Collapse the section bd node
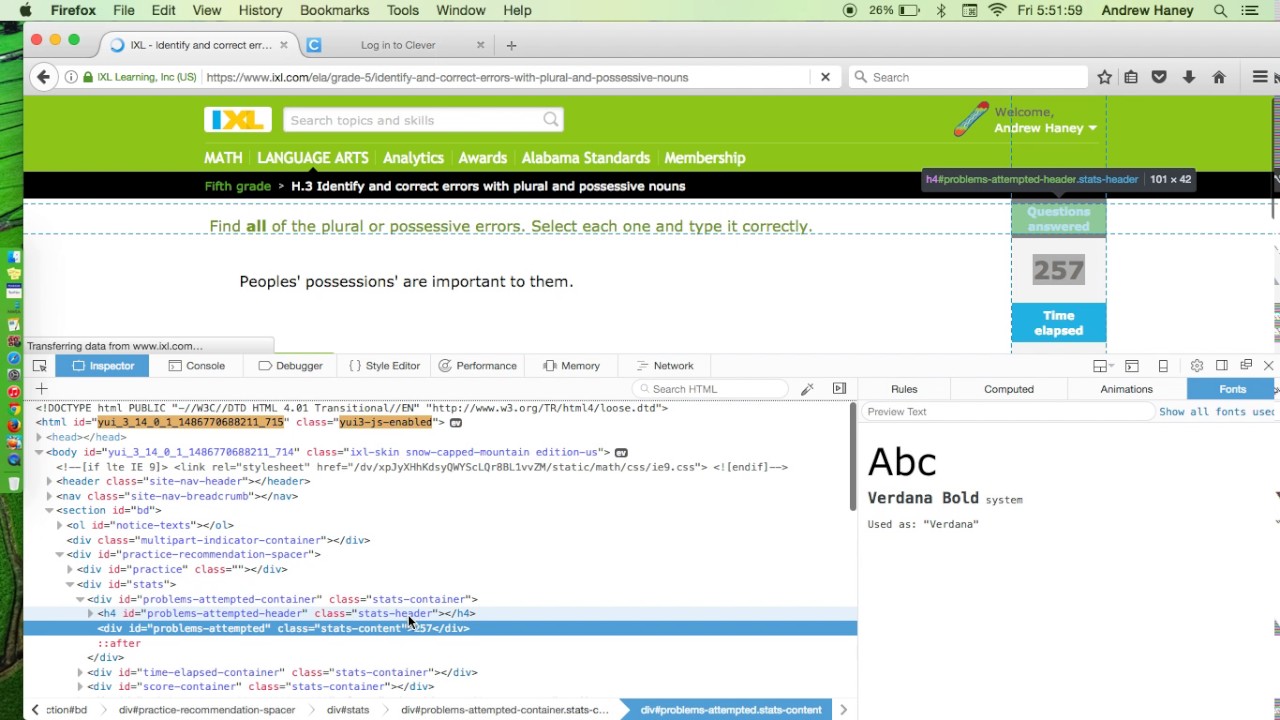The image size is (1280, 720). coord(49,511)
